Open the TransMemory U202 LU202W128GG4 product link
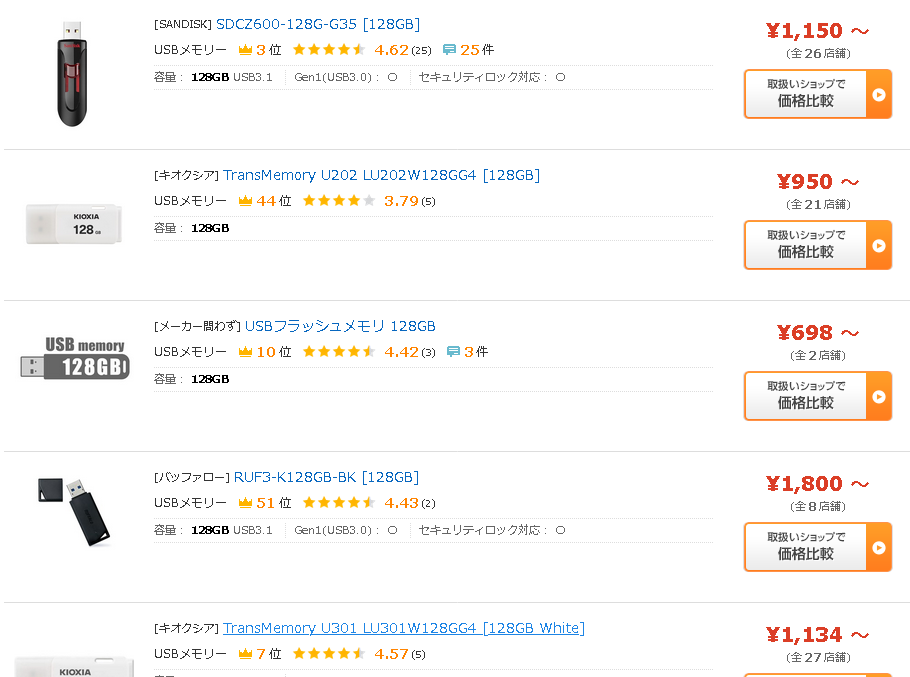 pyautogui.click(x=381, y=175)
